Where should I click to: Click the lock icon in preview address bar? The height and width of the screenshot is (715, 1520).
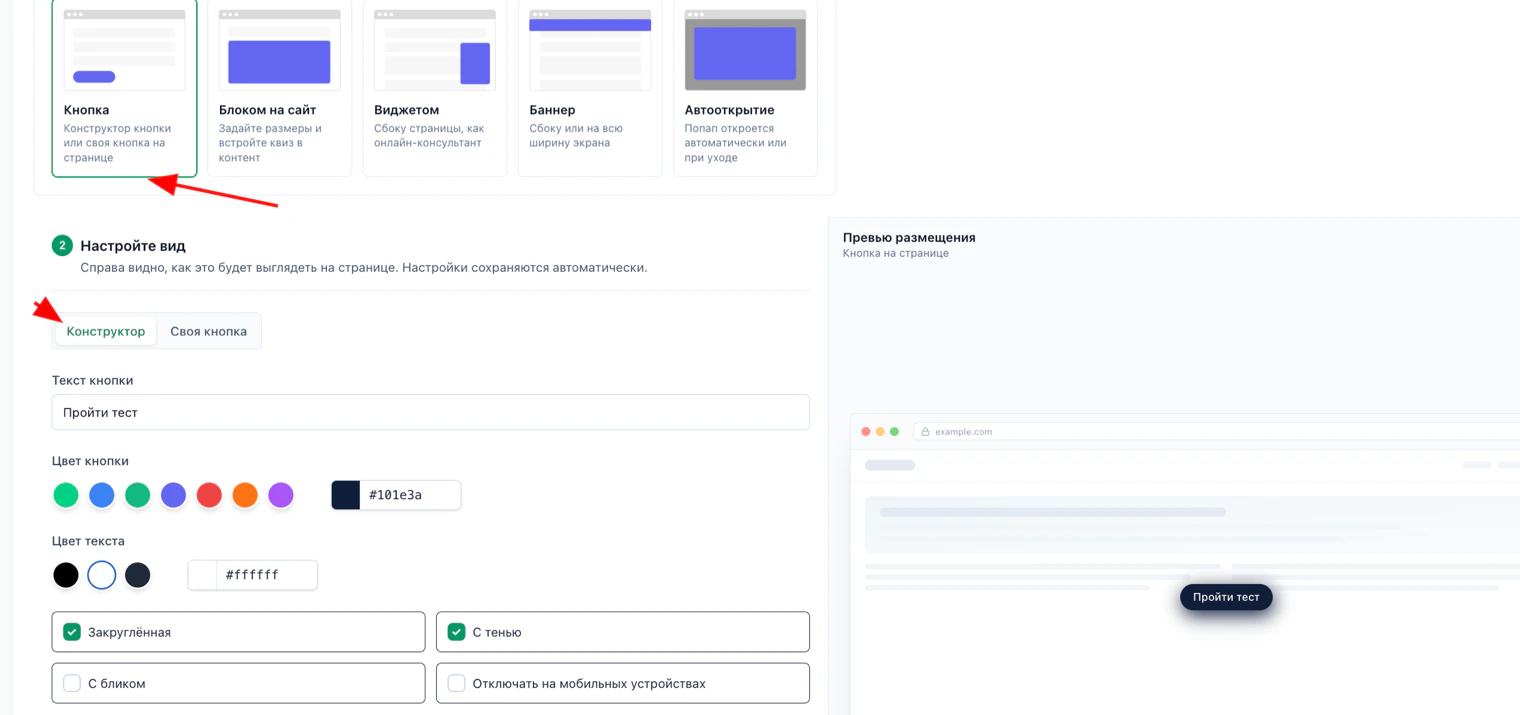click(925, 432)
